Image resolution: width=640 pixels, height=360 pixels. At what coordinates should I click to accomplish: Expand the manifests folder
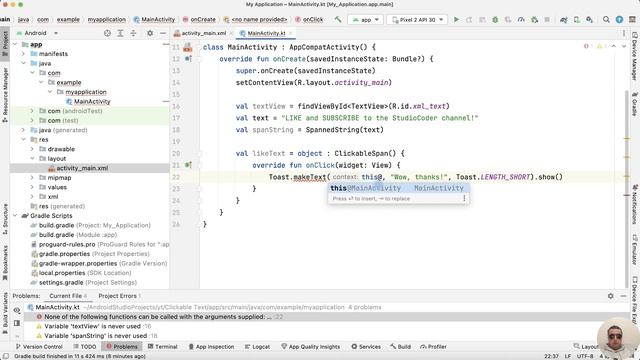point(24,53)
